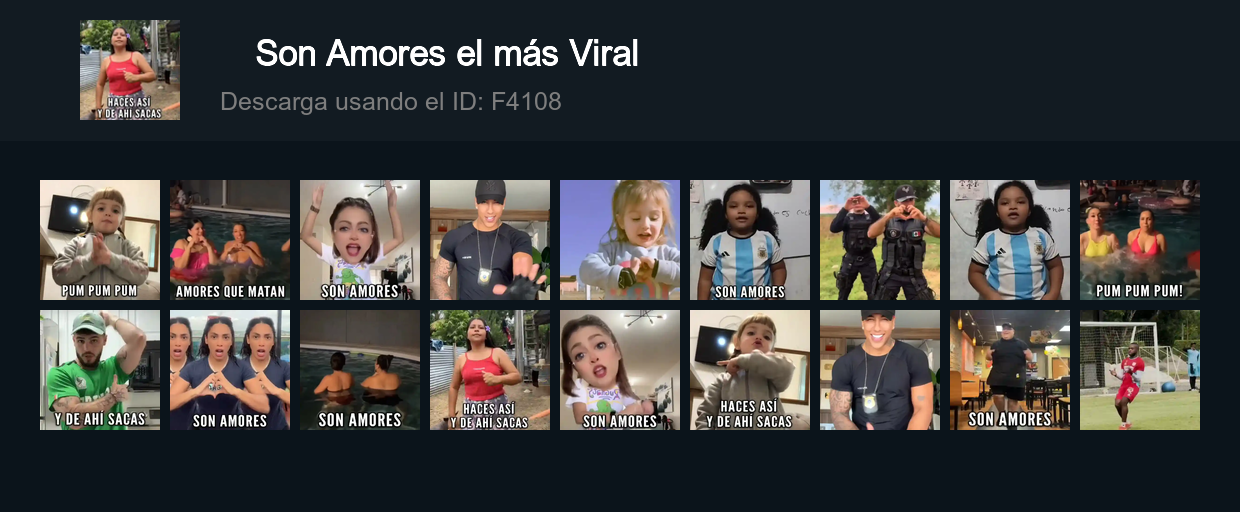
Task: Click the download ID F4108 text
Action: pyautogui.click(x=391, y=101)
